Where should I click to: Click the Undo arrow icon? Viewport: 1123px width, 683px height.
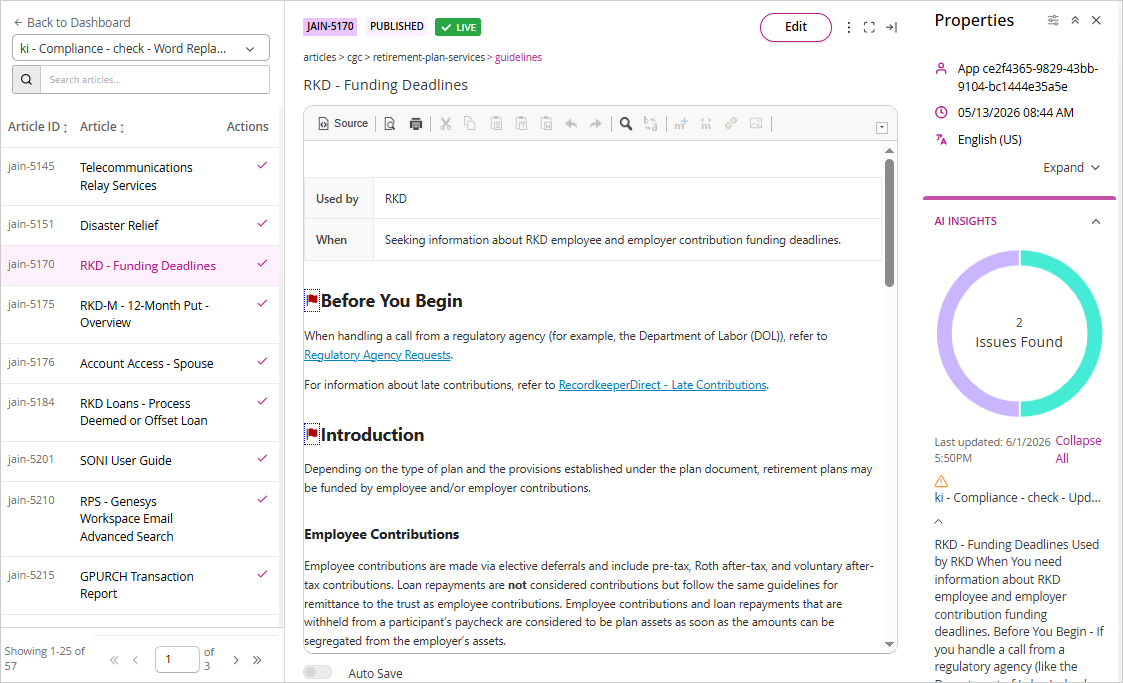tap(571, 124)
